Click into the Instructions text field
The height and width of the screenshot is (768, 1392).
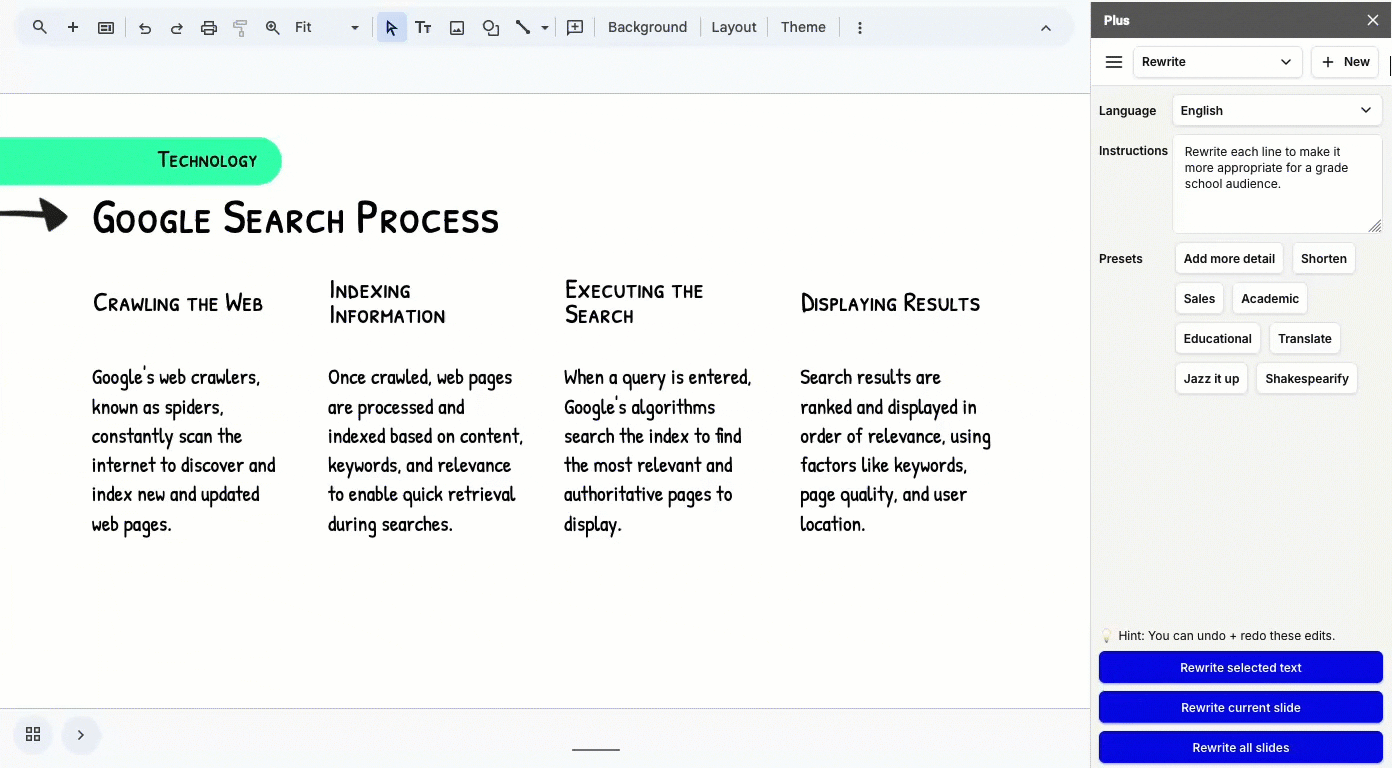[x=1277, y=184]
